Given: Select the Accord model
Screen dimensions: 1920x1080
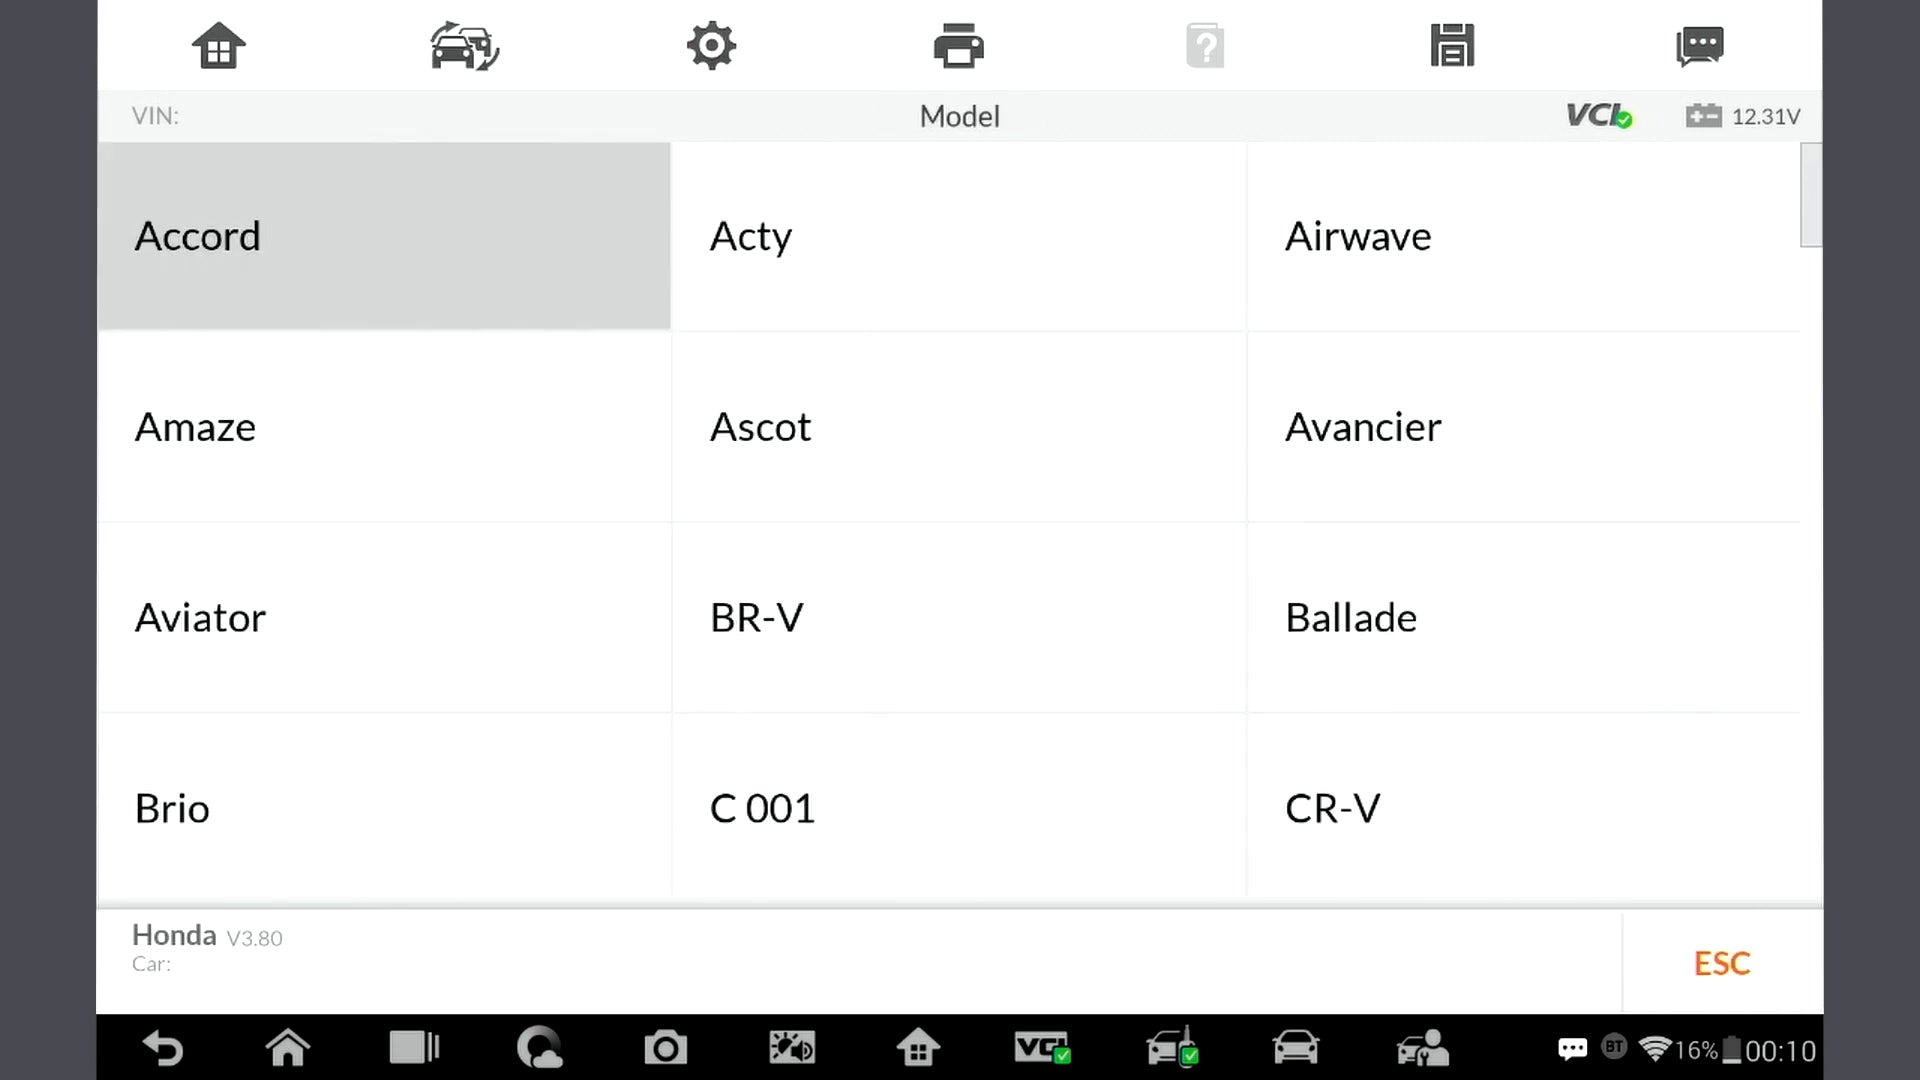Looking at the screenshot, I should pyautogui.click(x=384, y=236).
